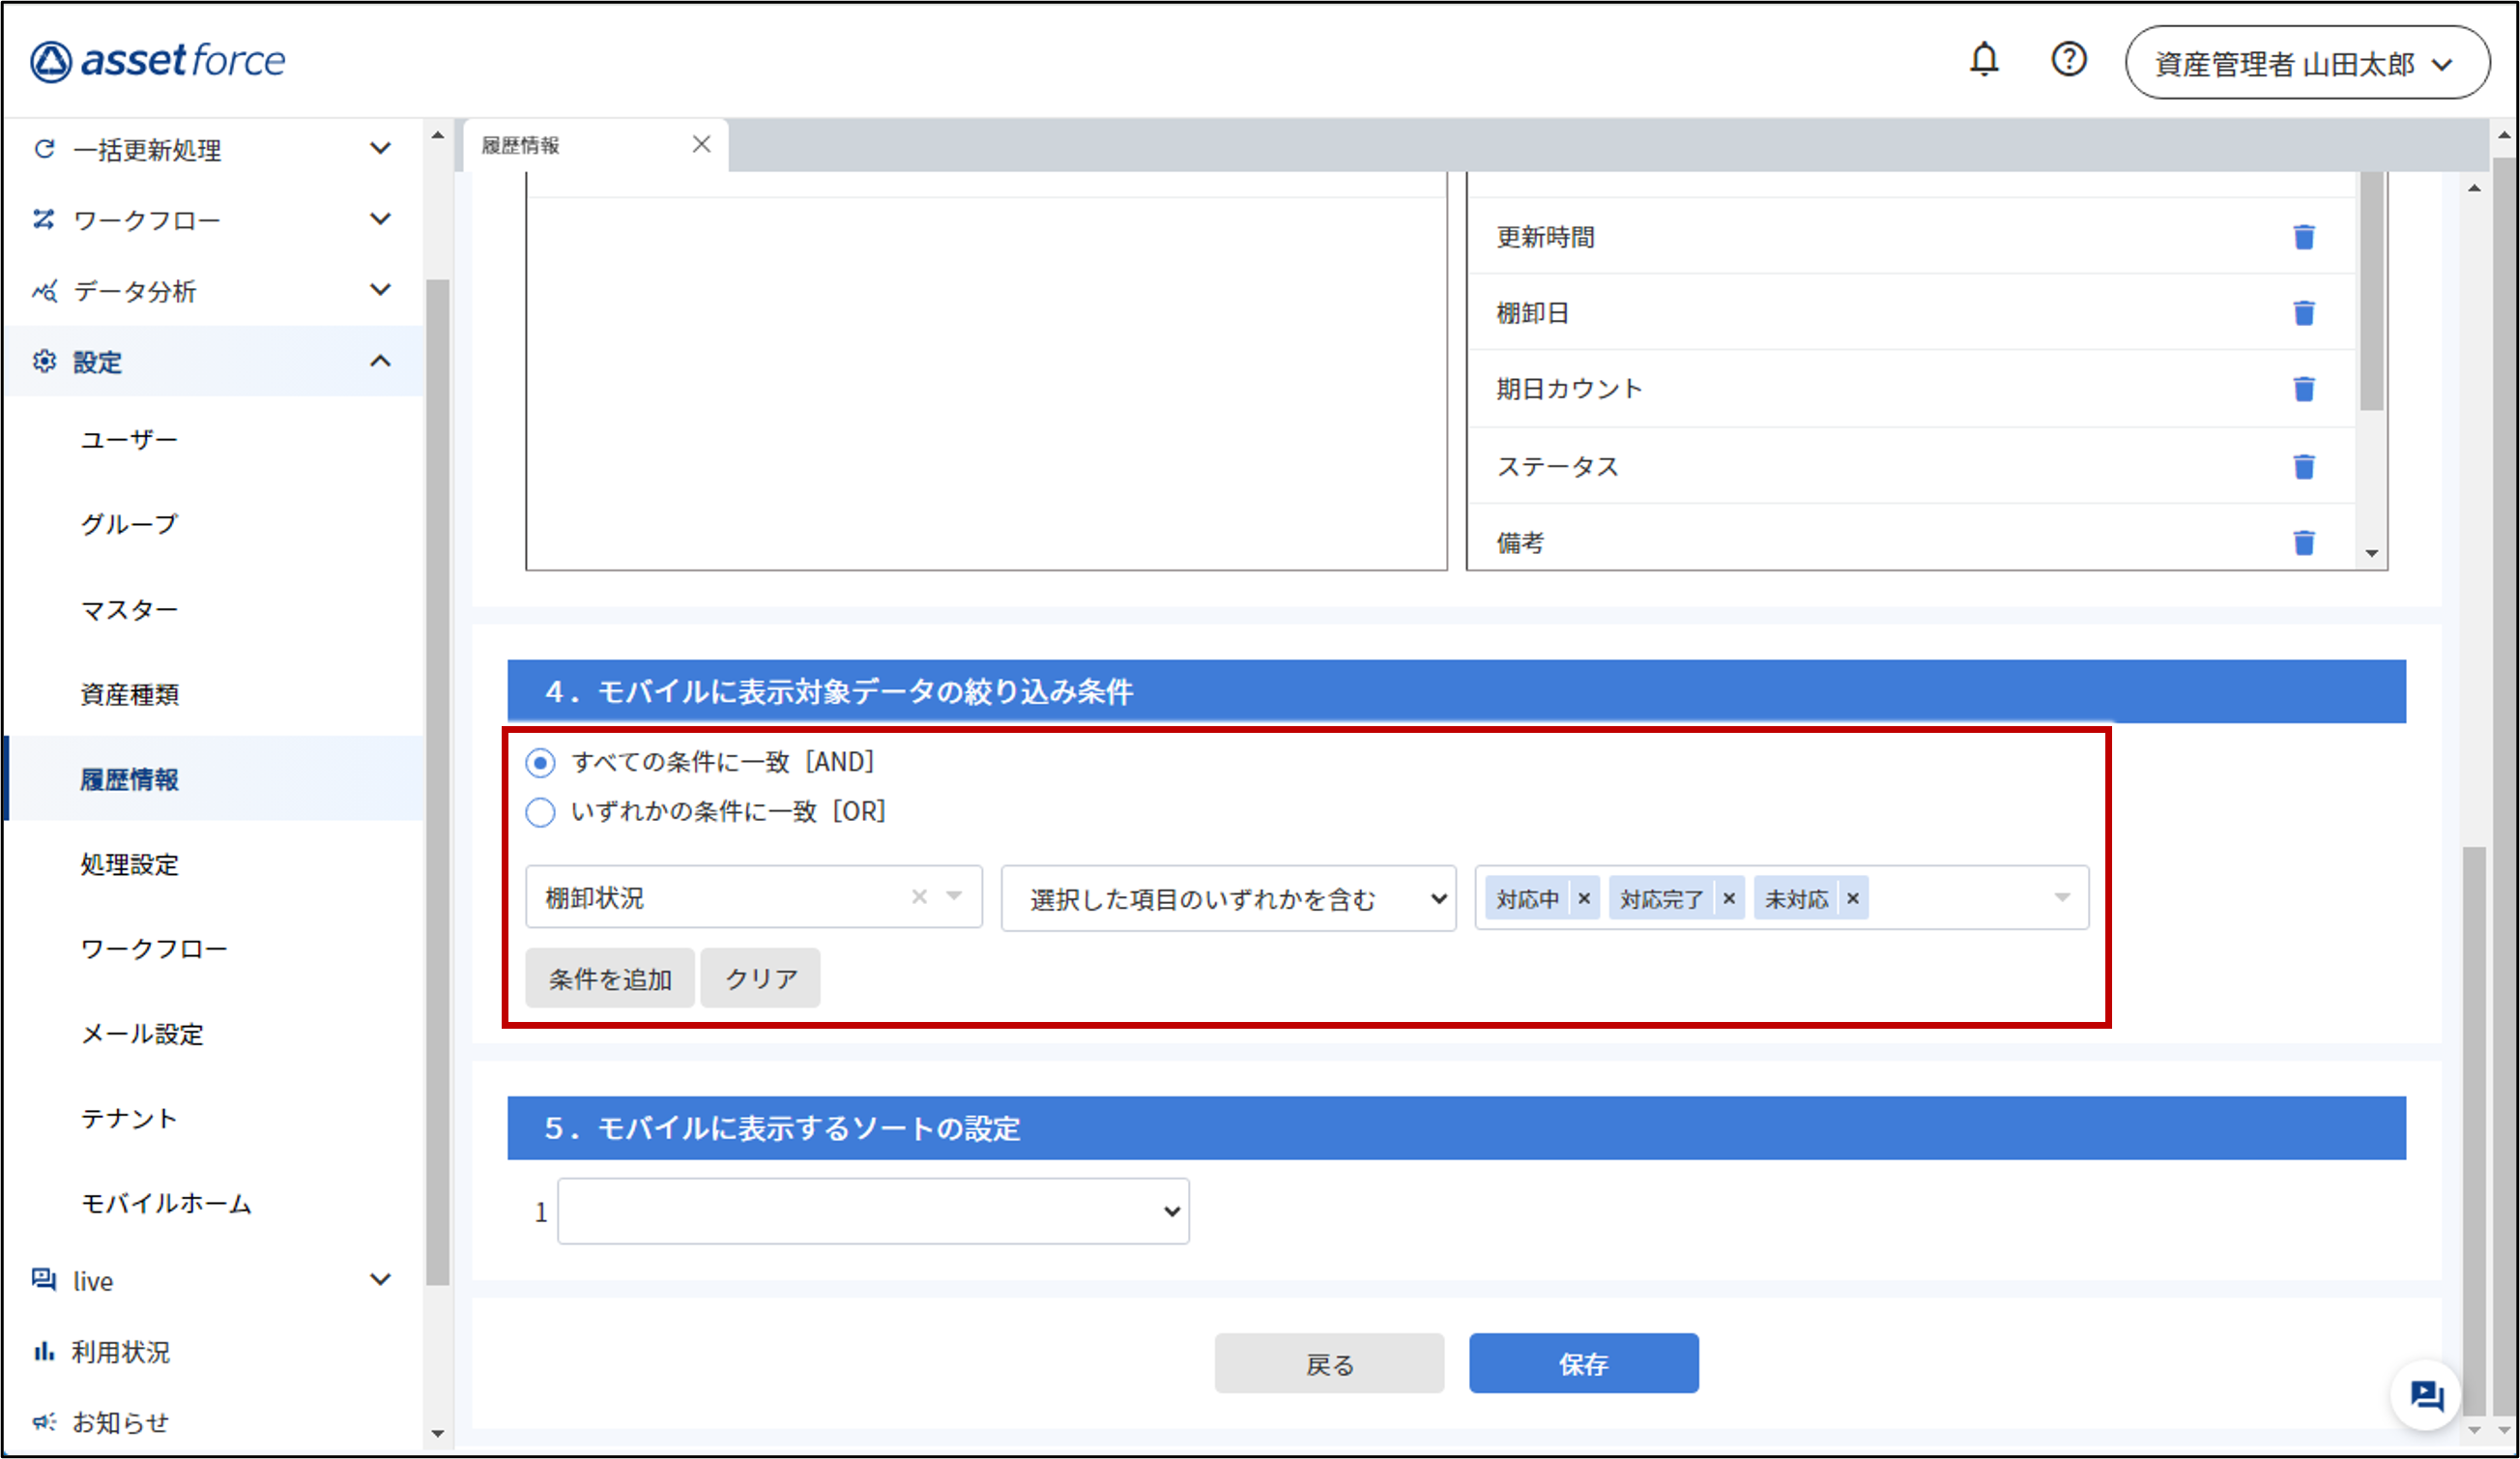Click the sidebar vertical scrollbar
This screenshot has height=1459, width=2520.
coord(437,782)
